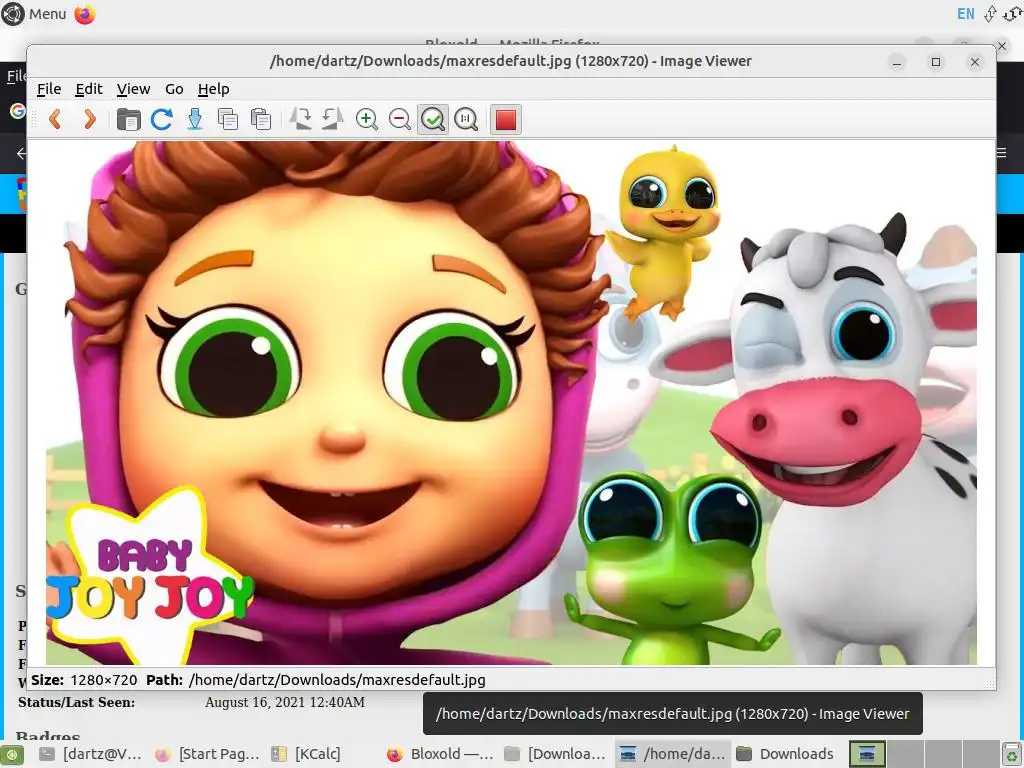Click the Image Viewer title bar text
Image resolution: width=1024 pixels, height=768 pixels.
(511, 61)
